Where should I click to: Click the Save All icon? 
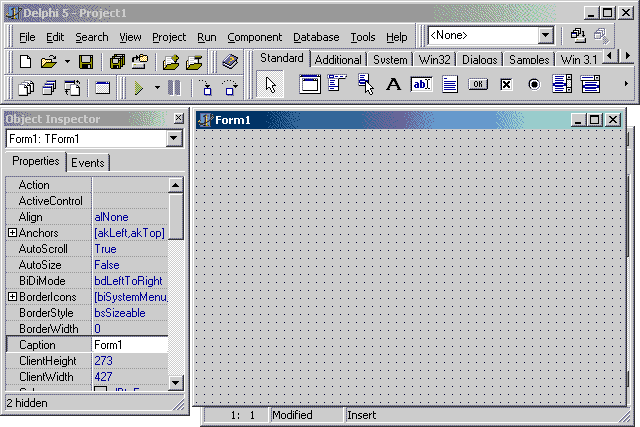(117, 62)
